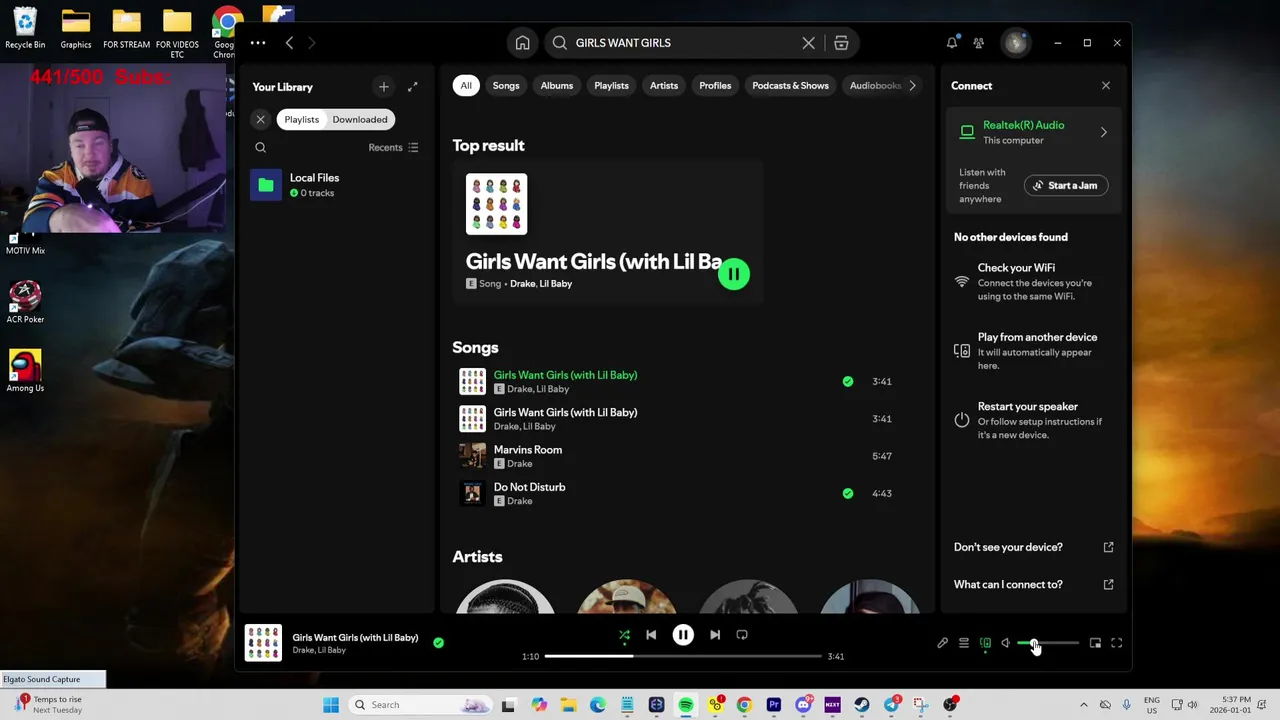
Task: Open the mini player
Action: 1095,643
